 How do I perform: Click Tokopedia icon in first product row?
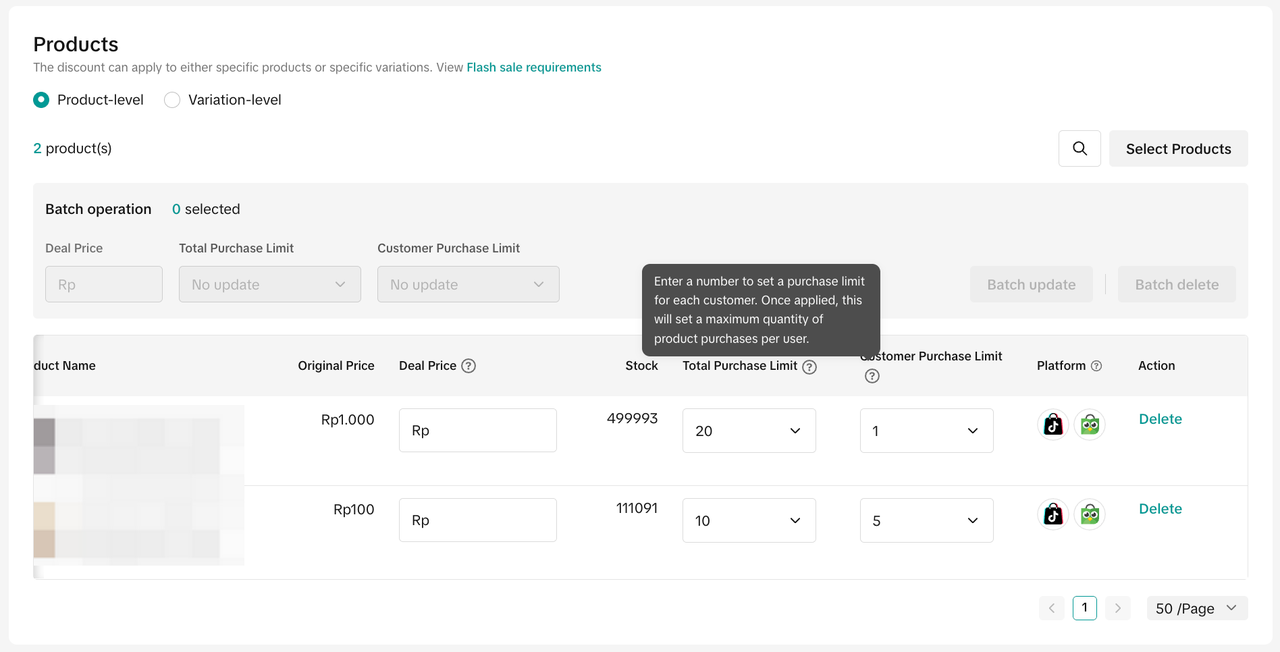tap(1089, 425)
